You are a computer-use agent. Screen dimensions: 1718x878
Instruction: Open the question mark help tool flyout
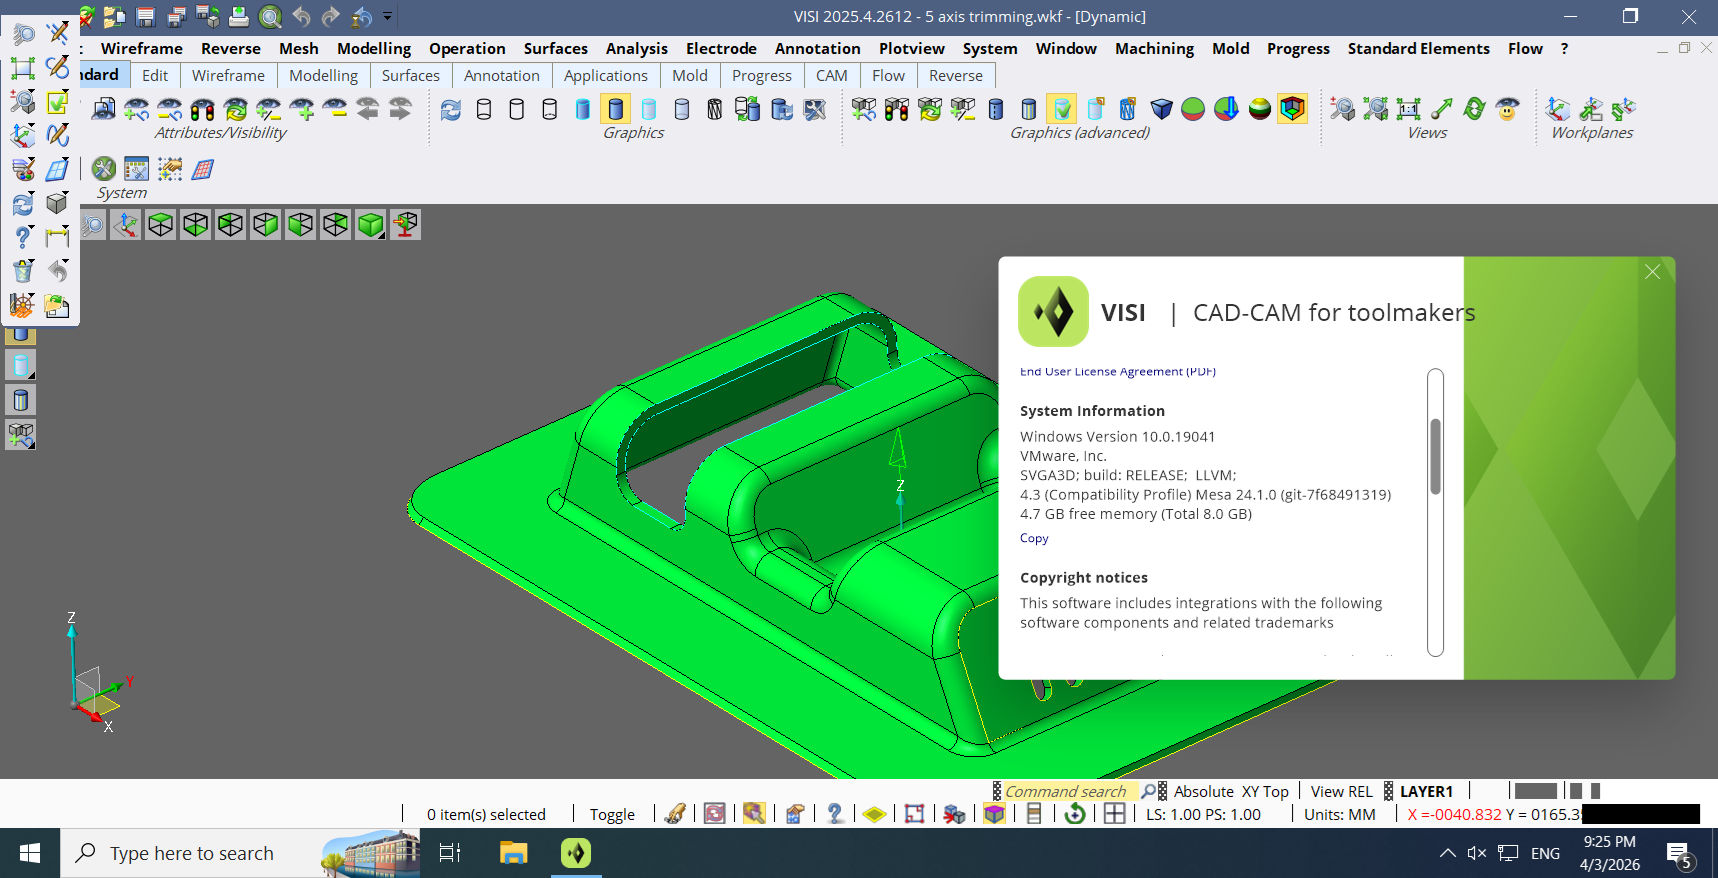point(23,237)
